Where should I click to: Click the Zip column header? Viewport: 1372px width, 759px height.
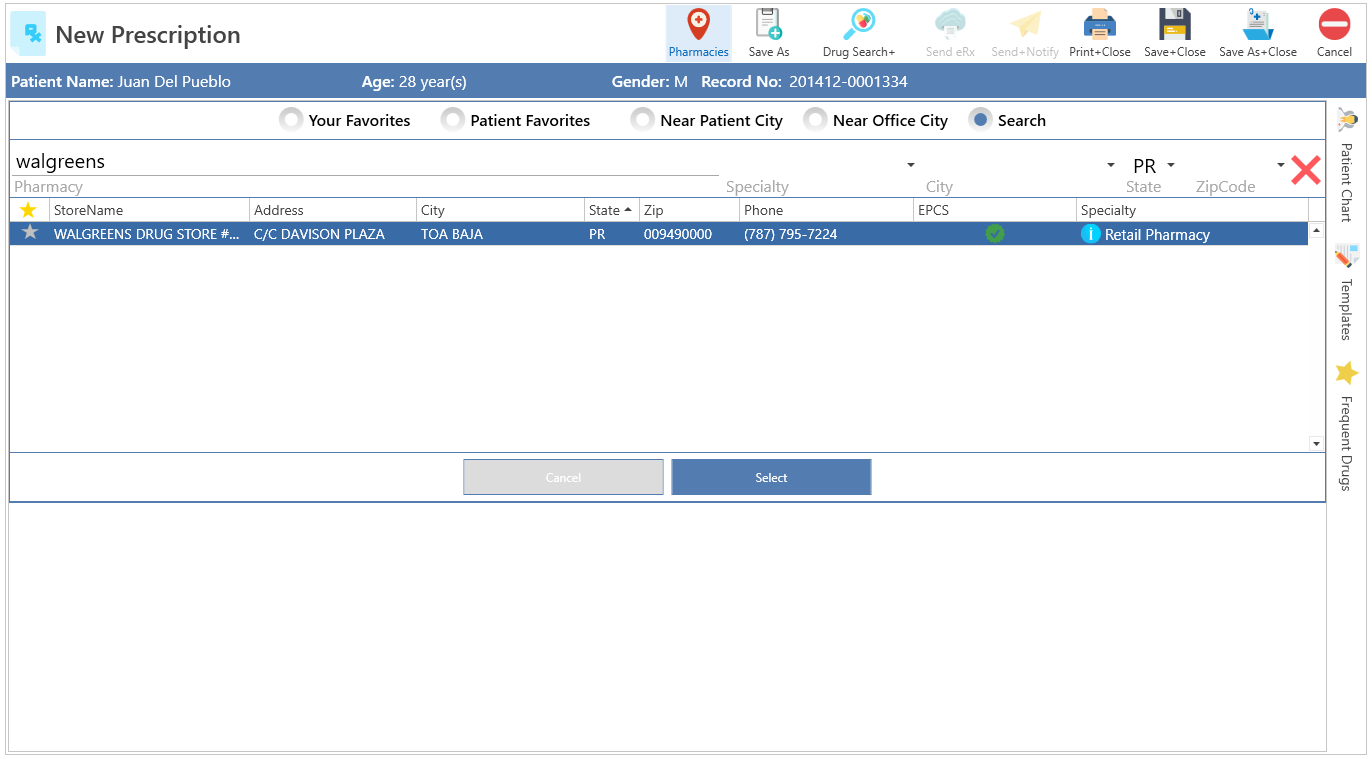click(689, 210)
